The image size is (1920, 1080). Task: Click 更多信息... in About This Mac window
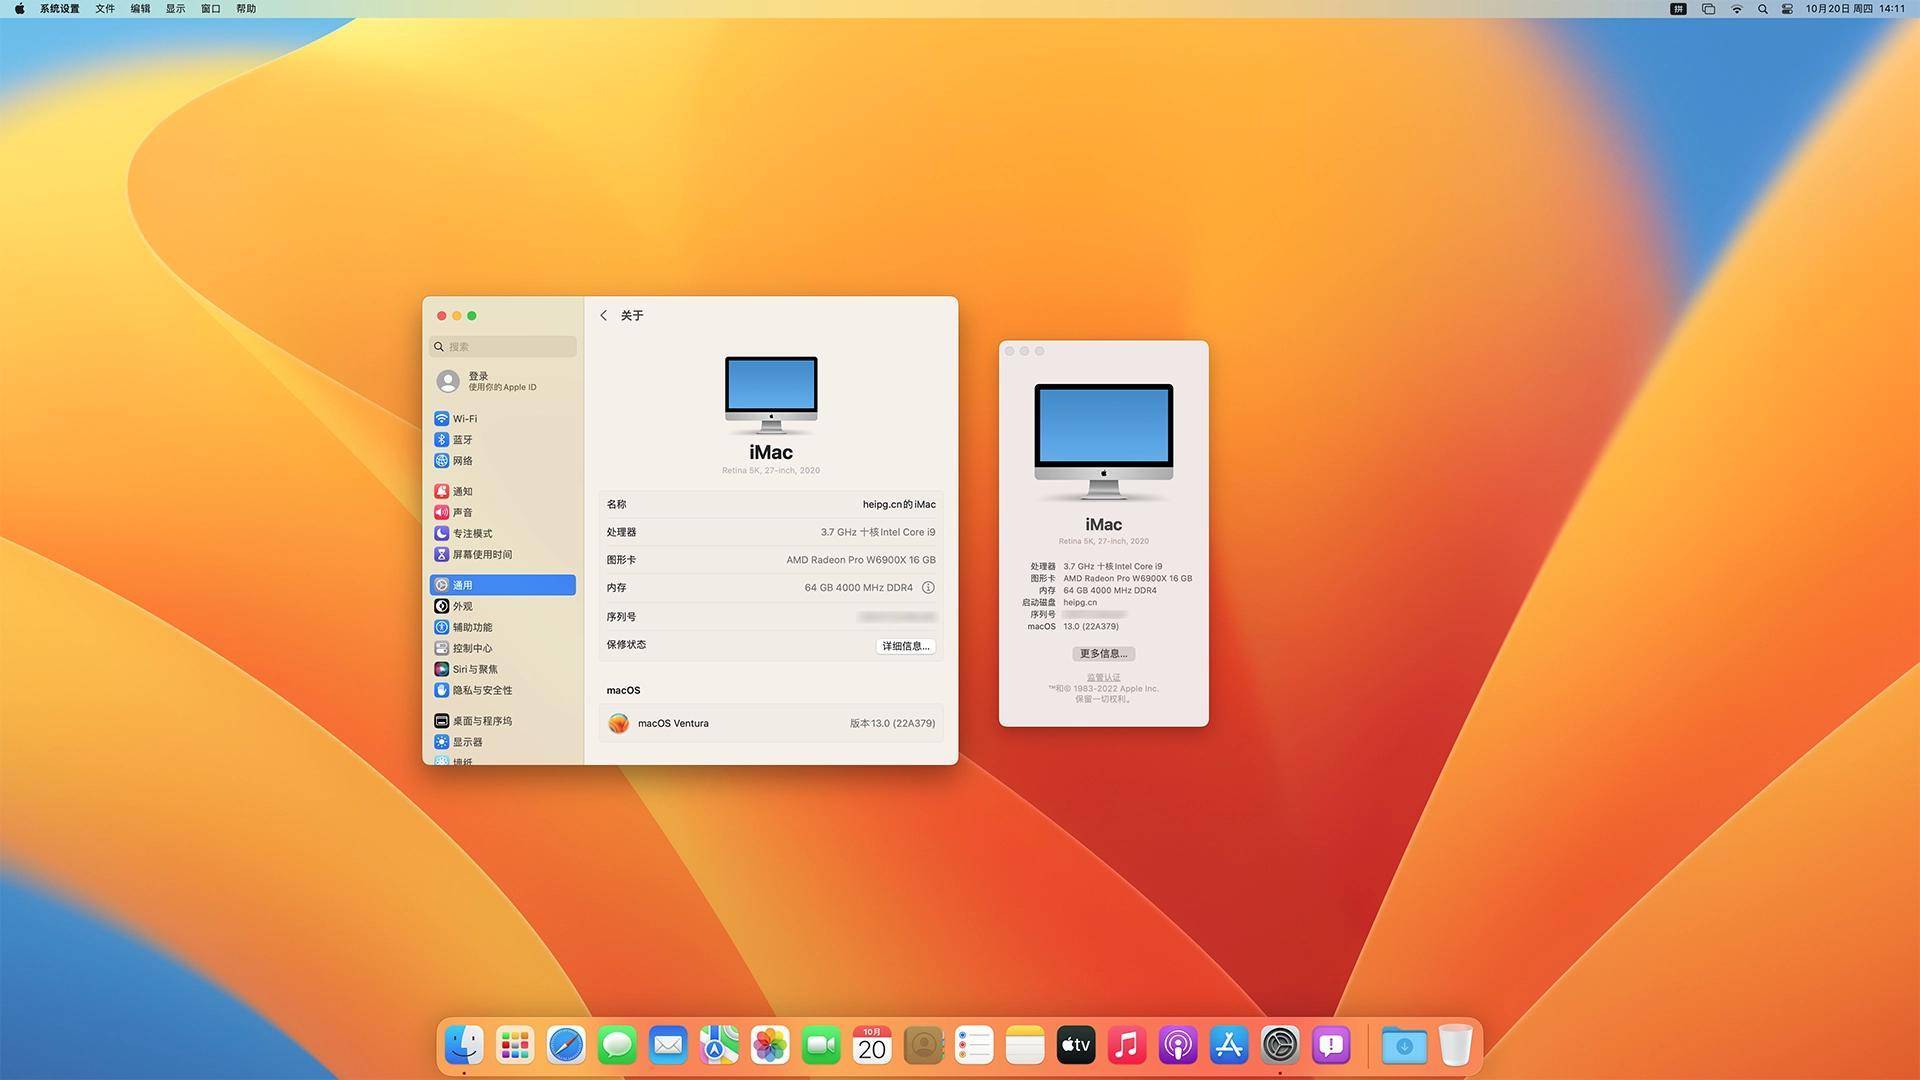click(x=1103, y=654)
